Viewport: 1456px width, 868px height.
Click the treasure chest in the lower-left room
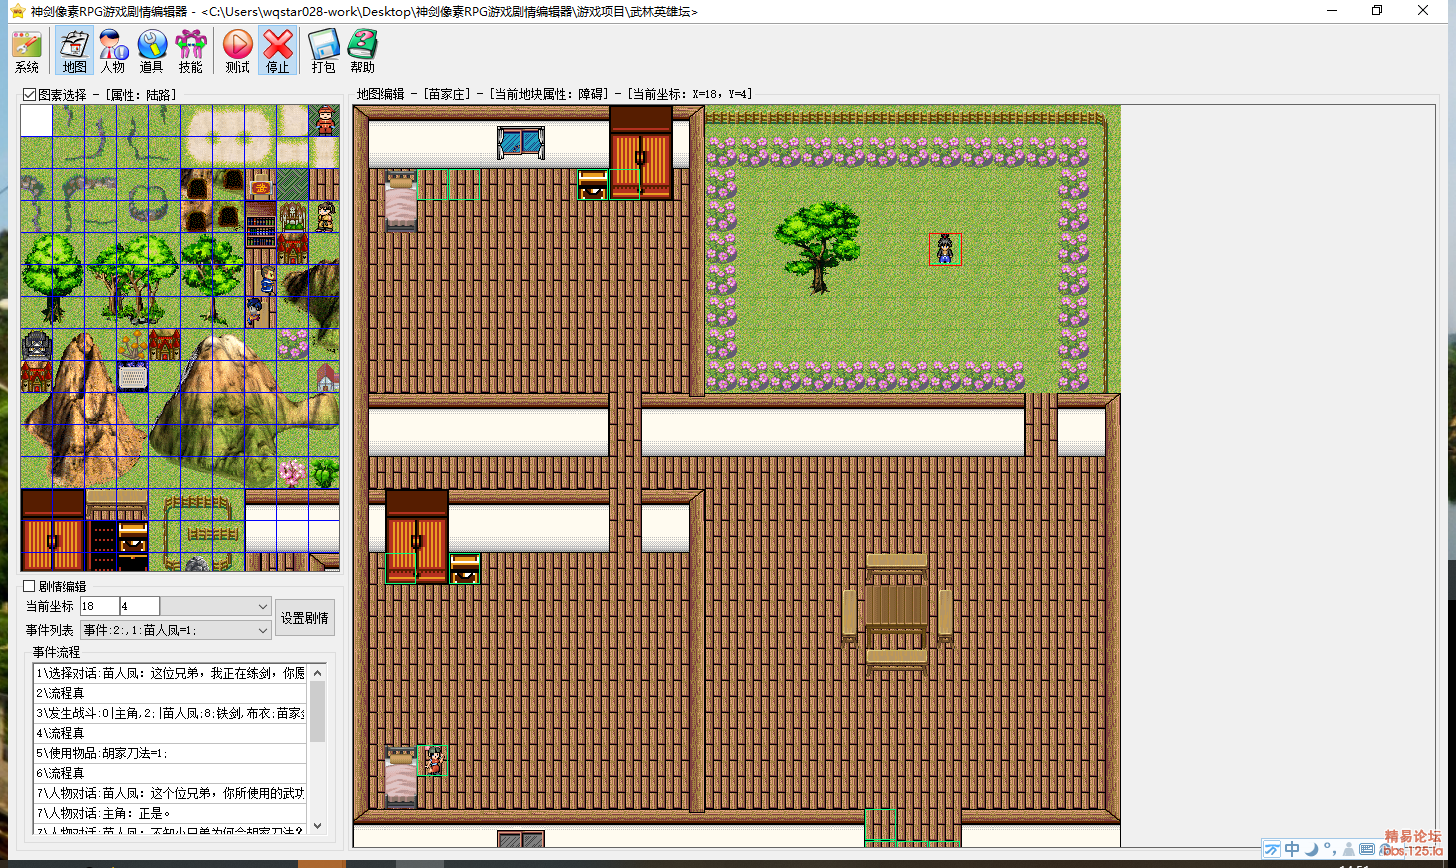465,569
